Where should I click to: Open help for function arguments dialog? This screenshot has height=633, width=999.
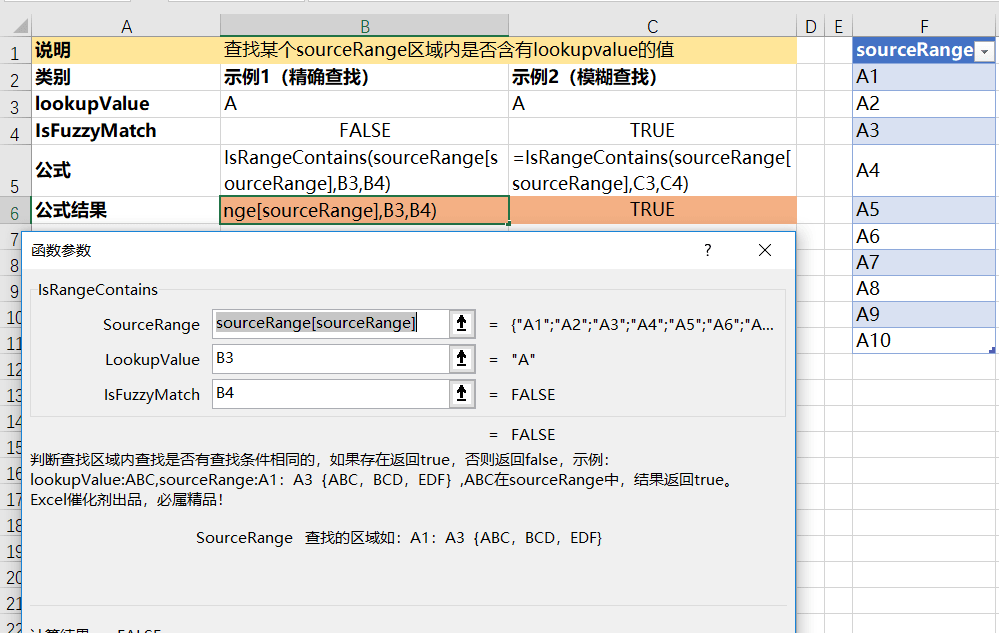[708, 250]
